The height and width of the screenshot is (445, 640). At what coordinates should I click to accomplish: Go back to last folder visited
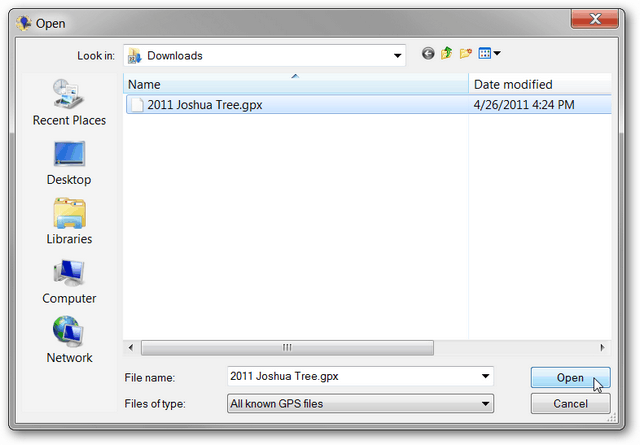tap(428, 53)
